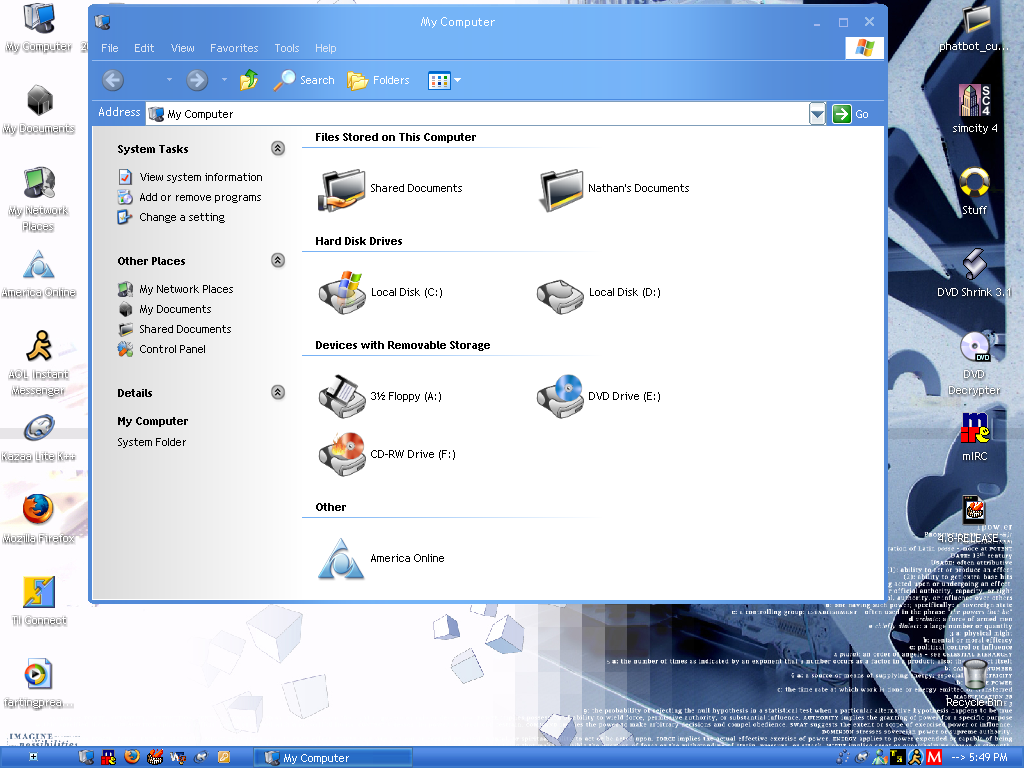Screen dimensions: 1024x768
Task: Click the View system information link
Action: click(200, 177)
